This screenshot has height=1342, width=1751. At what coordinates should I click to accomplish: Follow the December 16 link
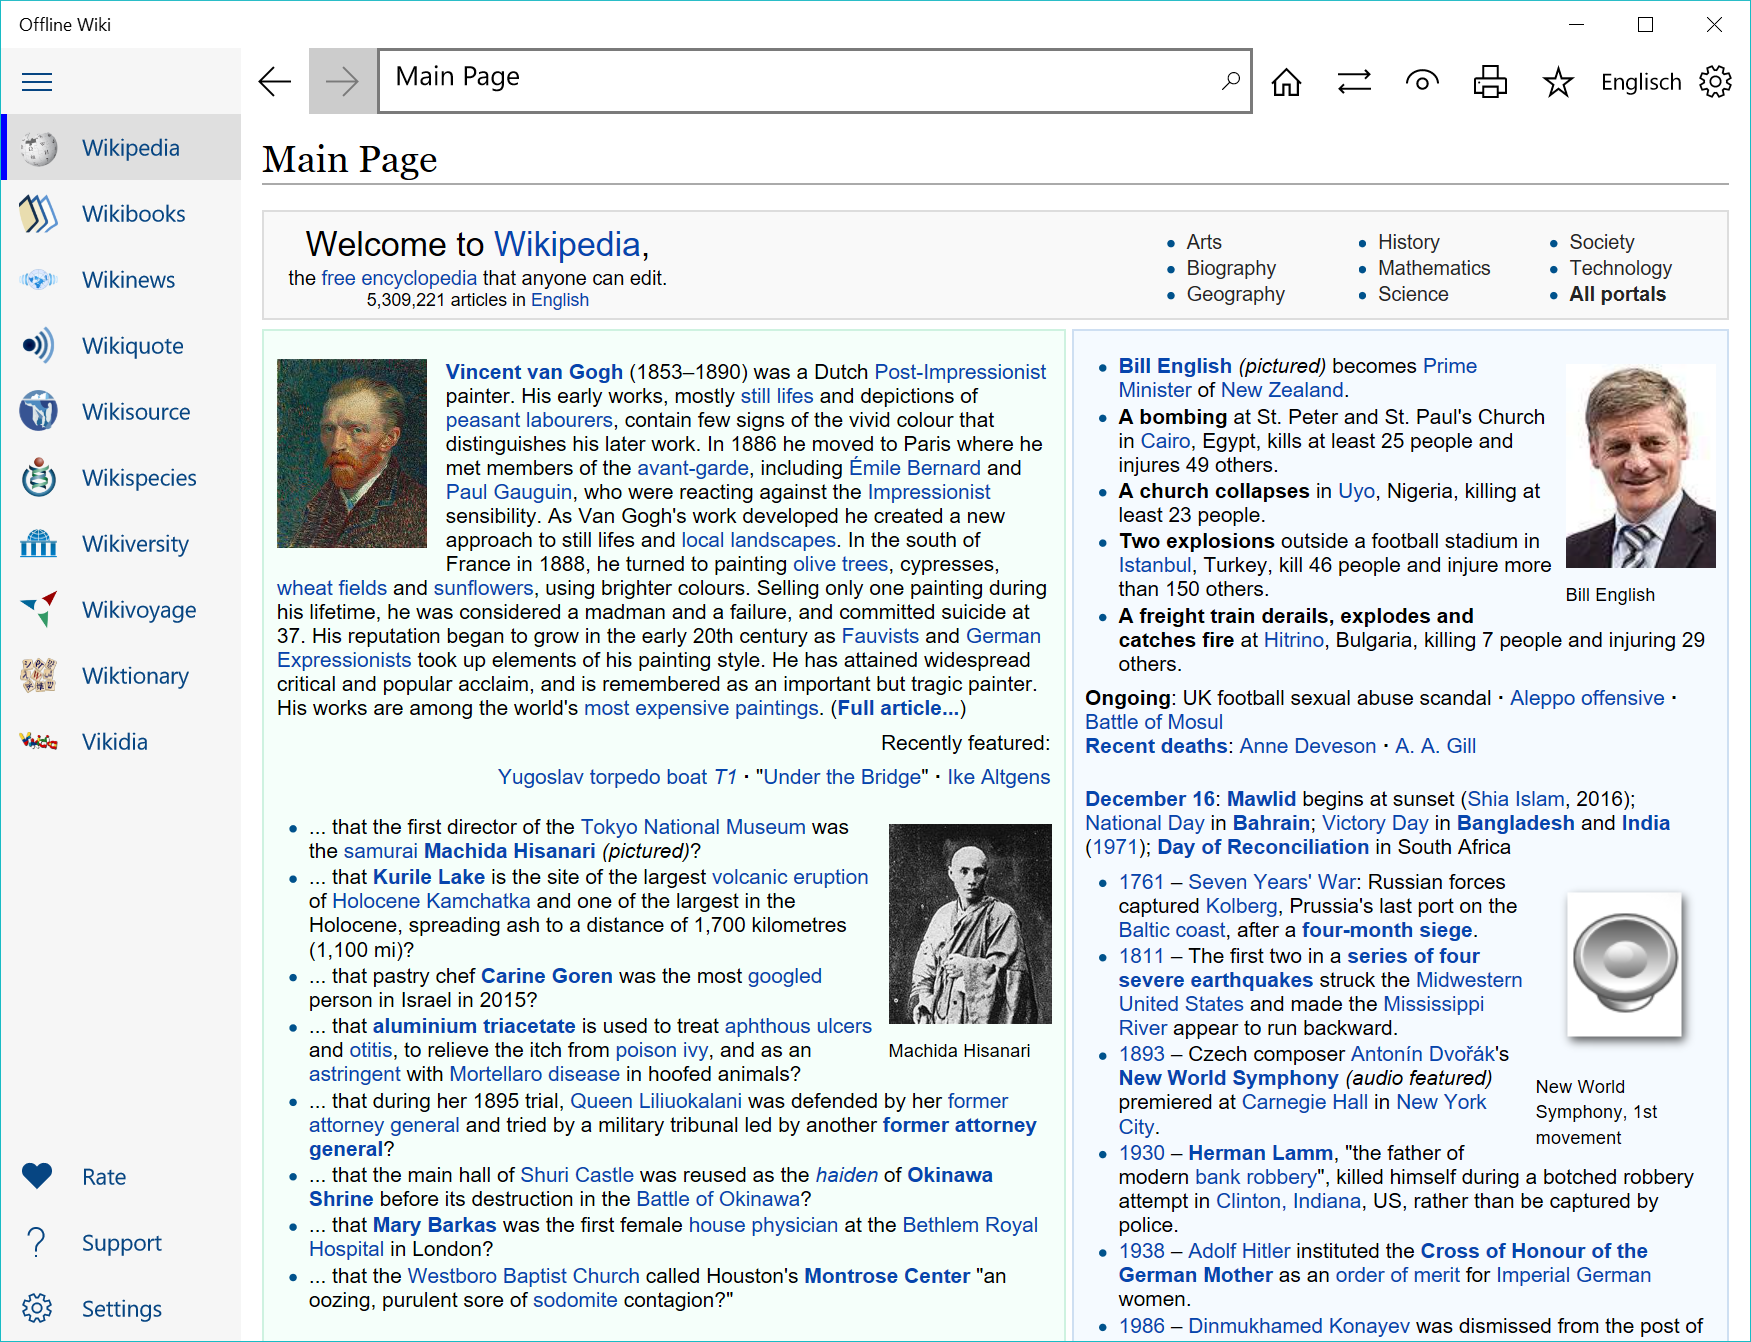click(x=1150, y=799)
